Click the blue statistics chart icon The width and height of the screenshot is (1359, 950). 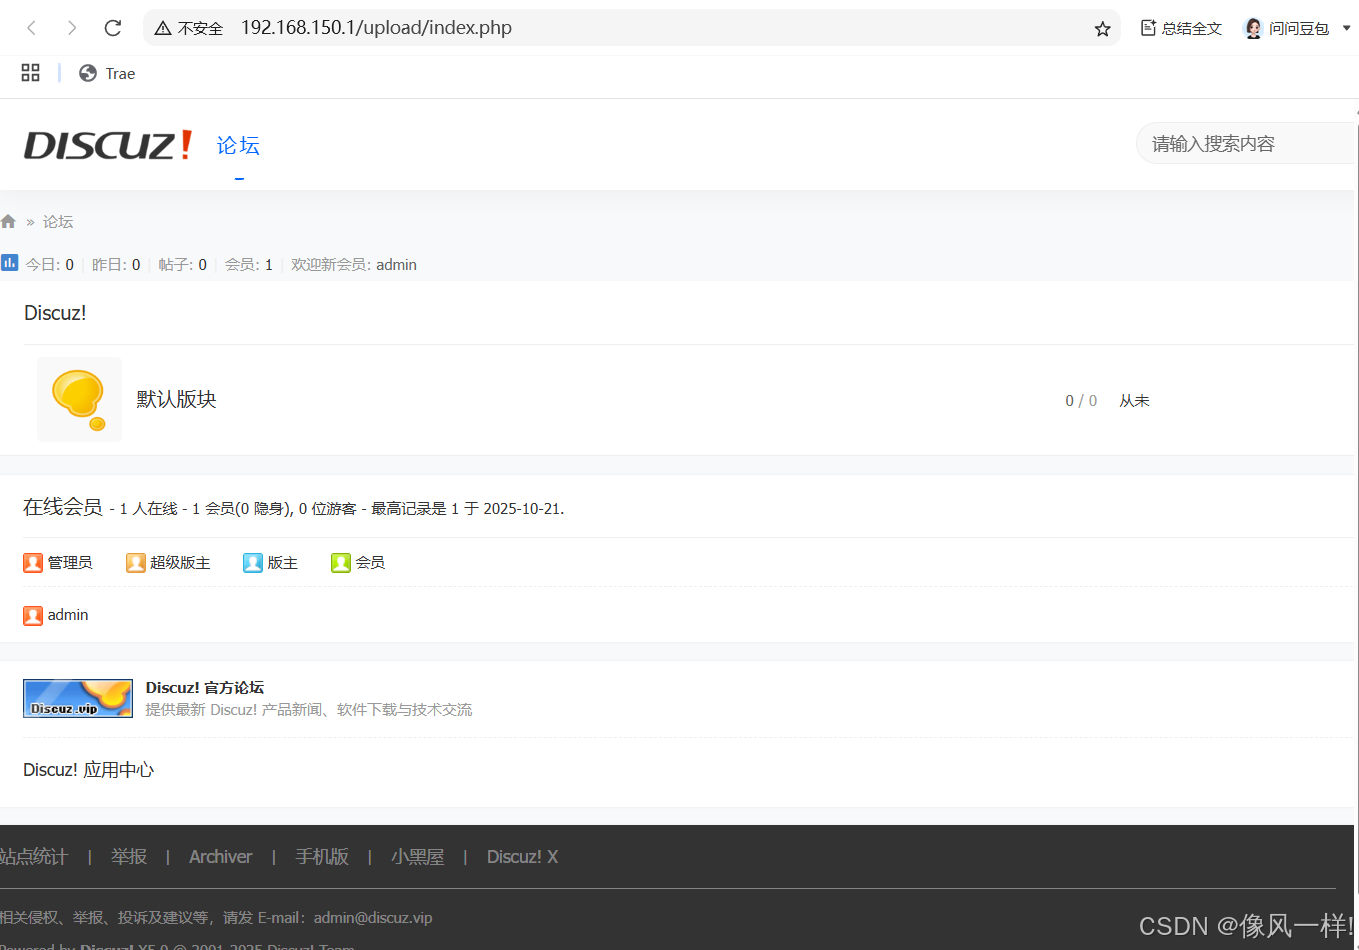tap(10, 263)
